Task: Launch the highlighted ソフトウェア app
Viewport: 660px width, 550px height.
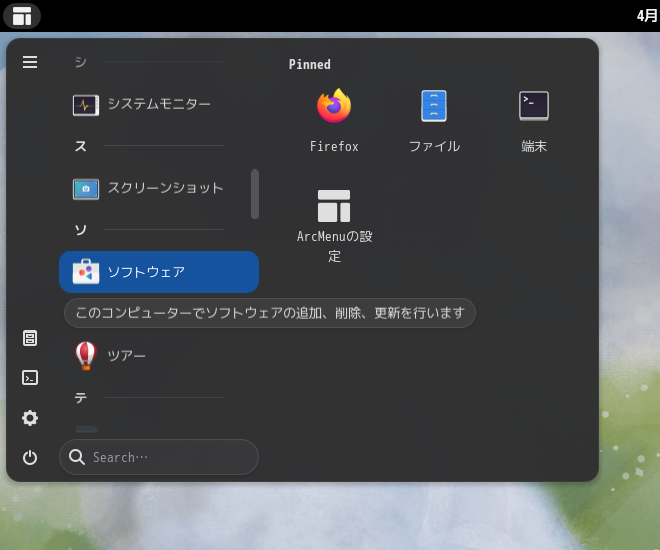Action: click(159, 272)
